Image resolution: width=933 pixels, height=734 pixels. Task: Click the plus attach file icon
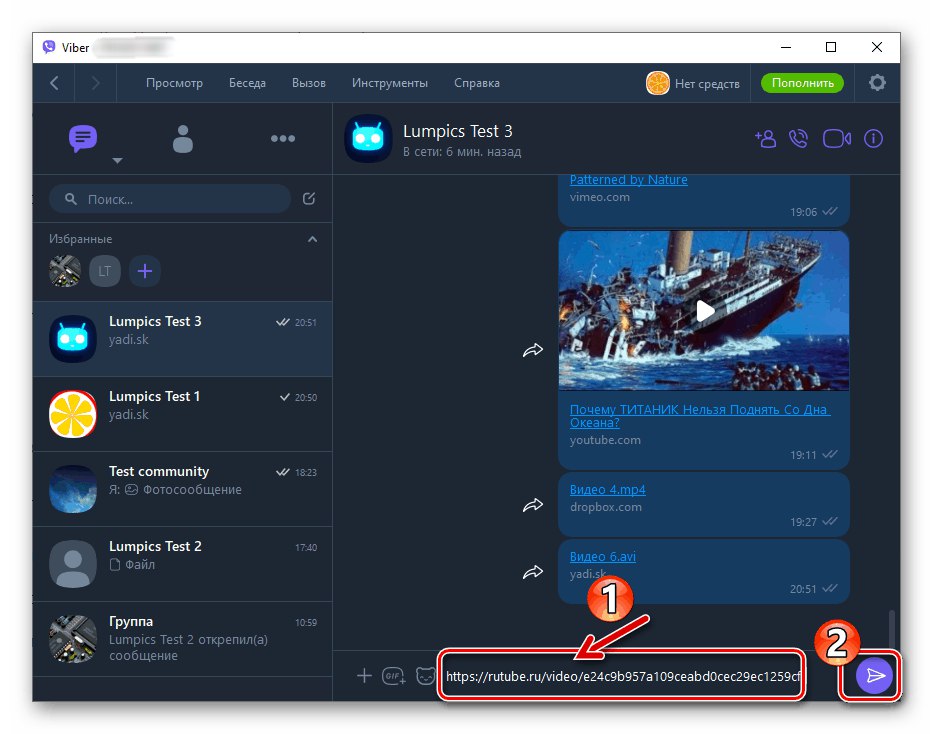[364, 676]
